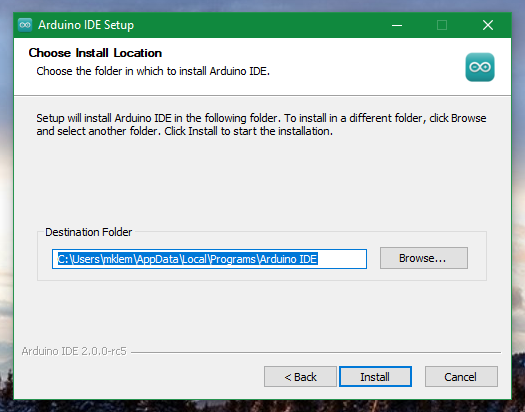Screen dimensions: 525x412
Task: Open the Browse... folder picker
Action: [424, 258]
